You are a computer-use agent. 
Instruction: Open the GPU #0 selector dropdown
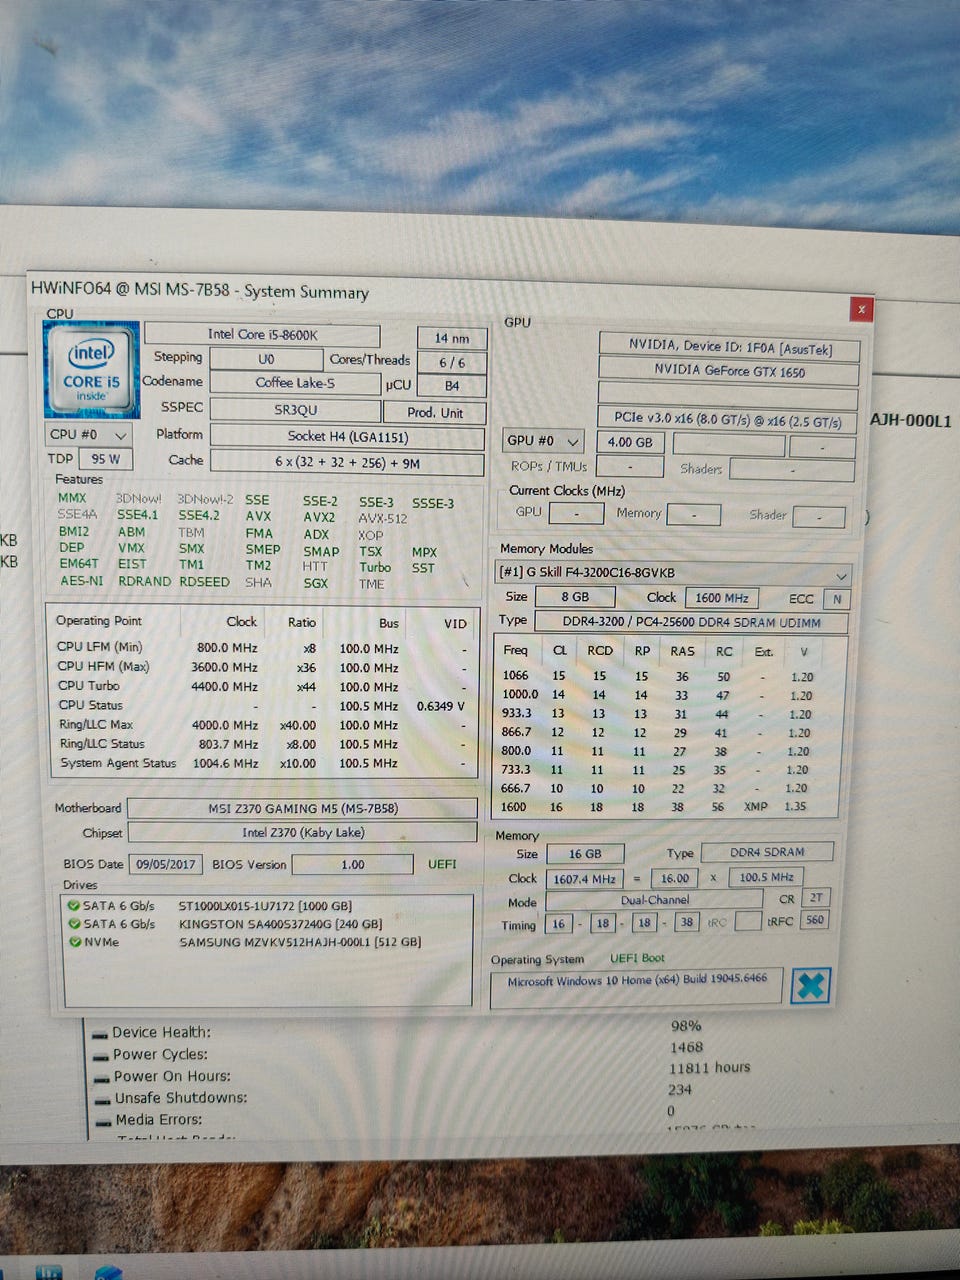(x=543, y=440)
